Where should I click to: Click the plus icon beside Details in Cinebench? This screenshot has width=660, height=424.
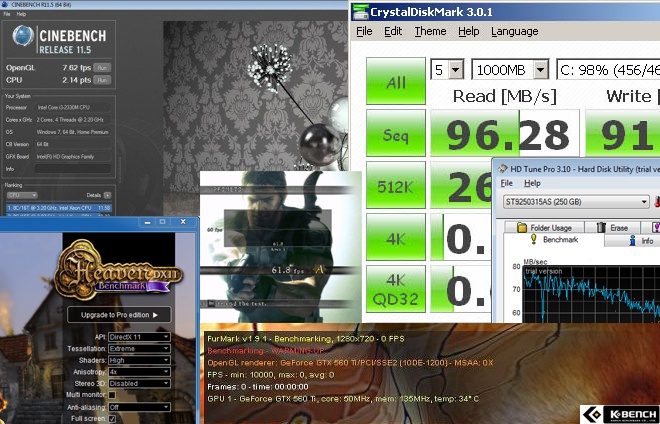[x=108, y=195]
